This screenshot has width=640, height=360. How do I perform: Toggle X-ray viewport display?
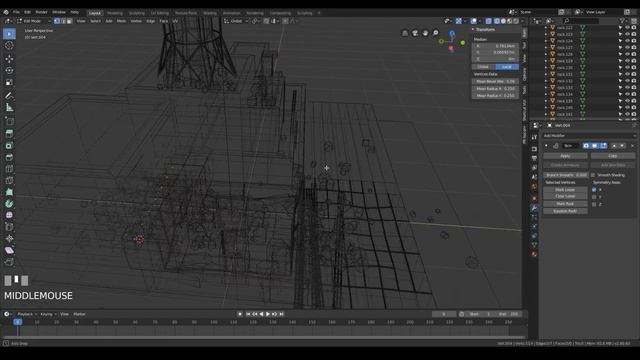[x=489, y=21]
